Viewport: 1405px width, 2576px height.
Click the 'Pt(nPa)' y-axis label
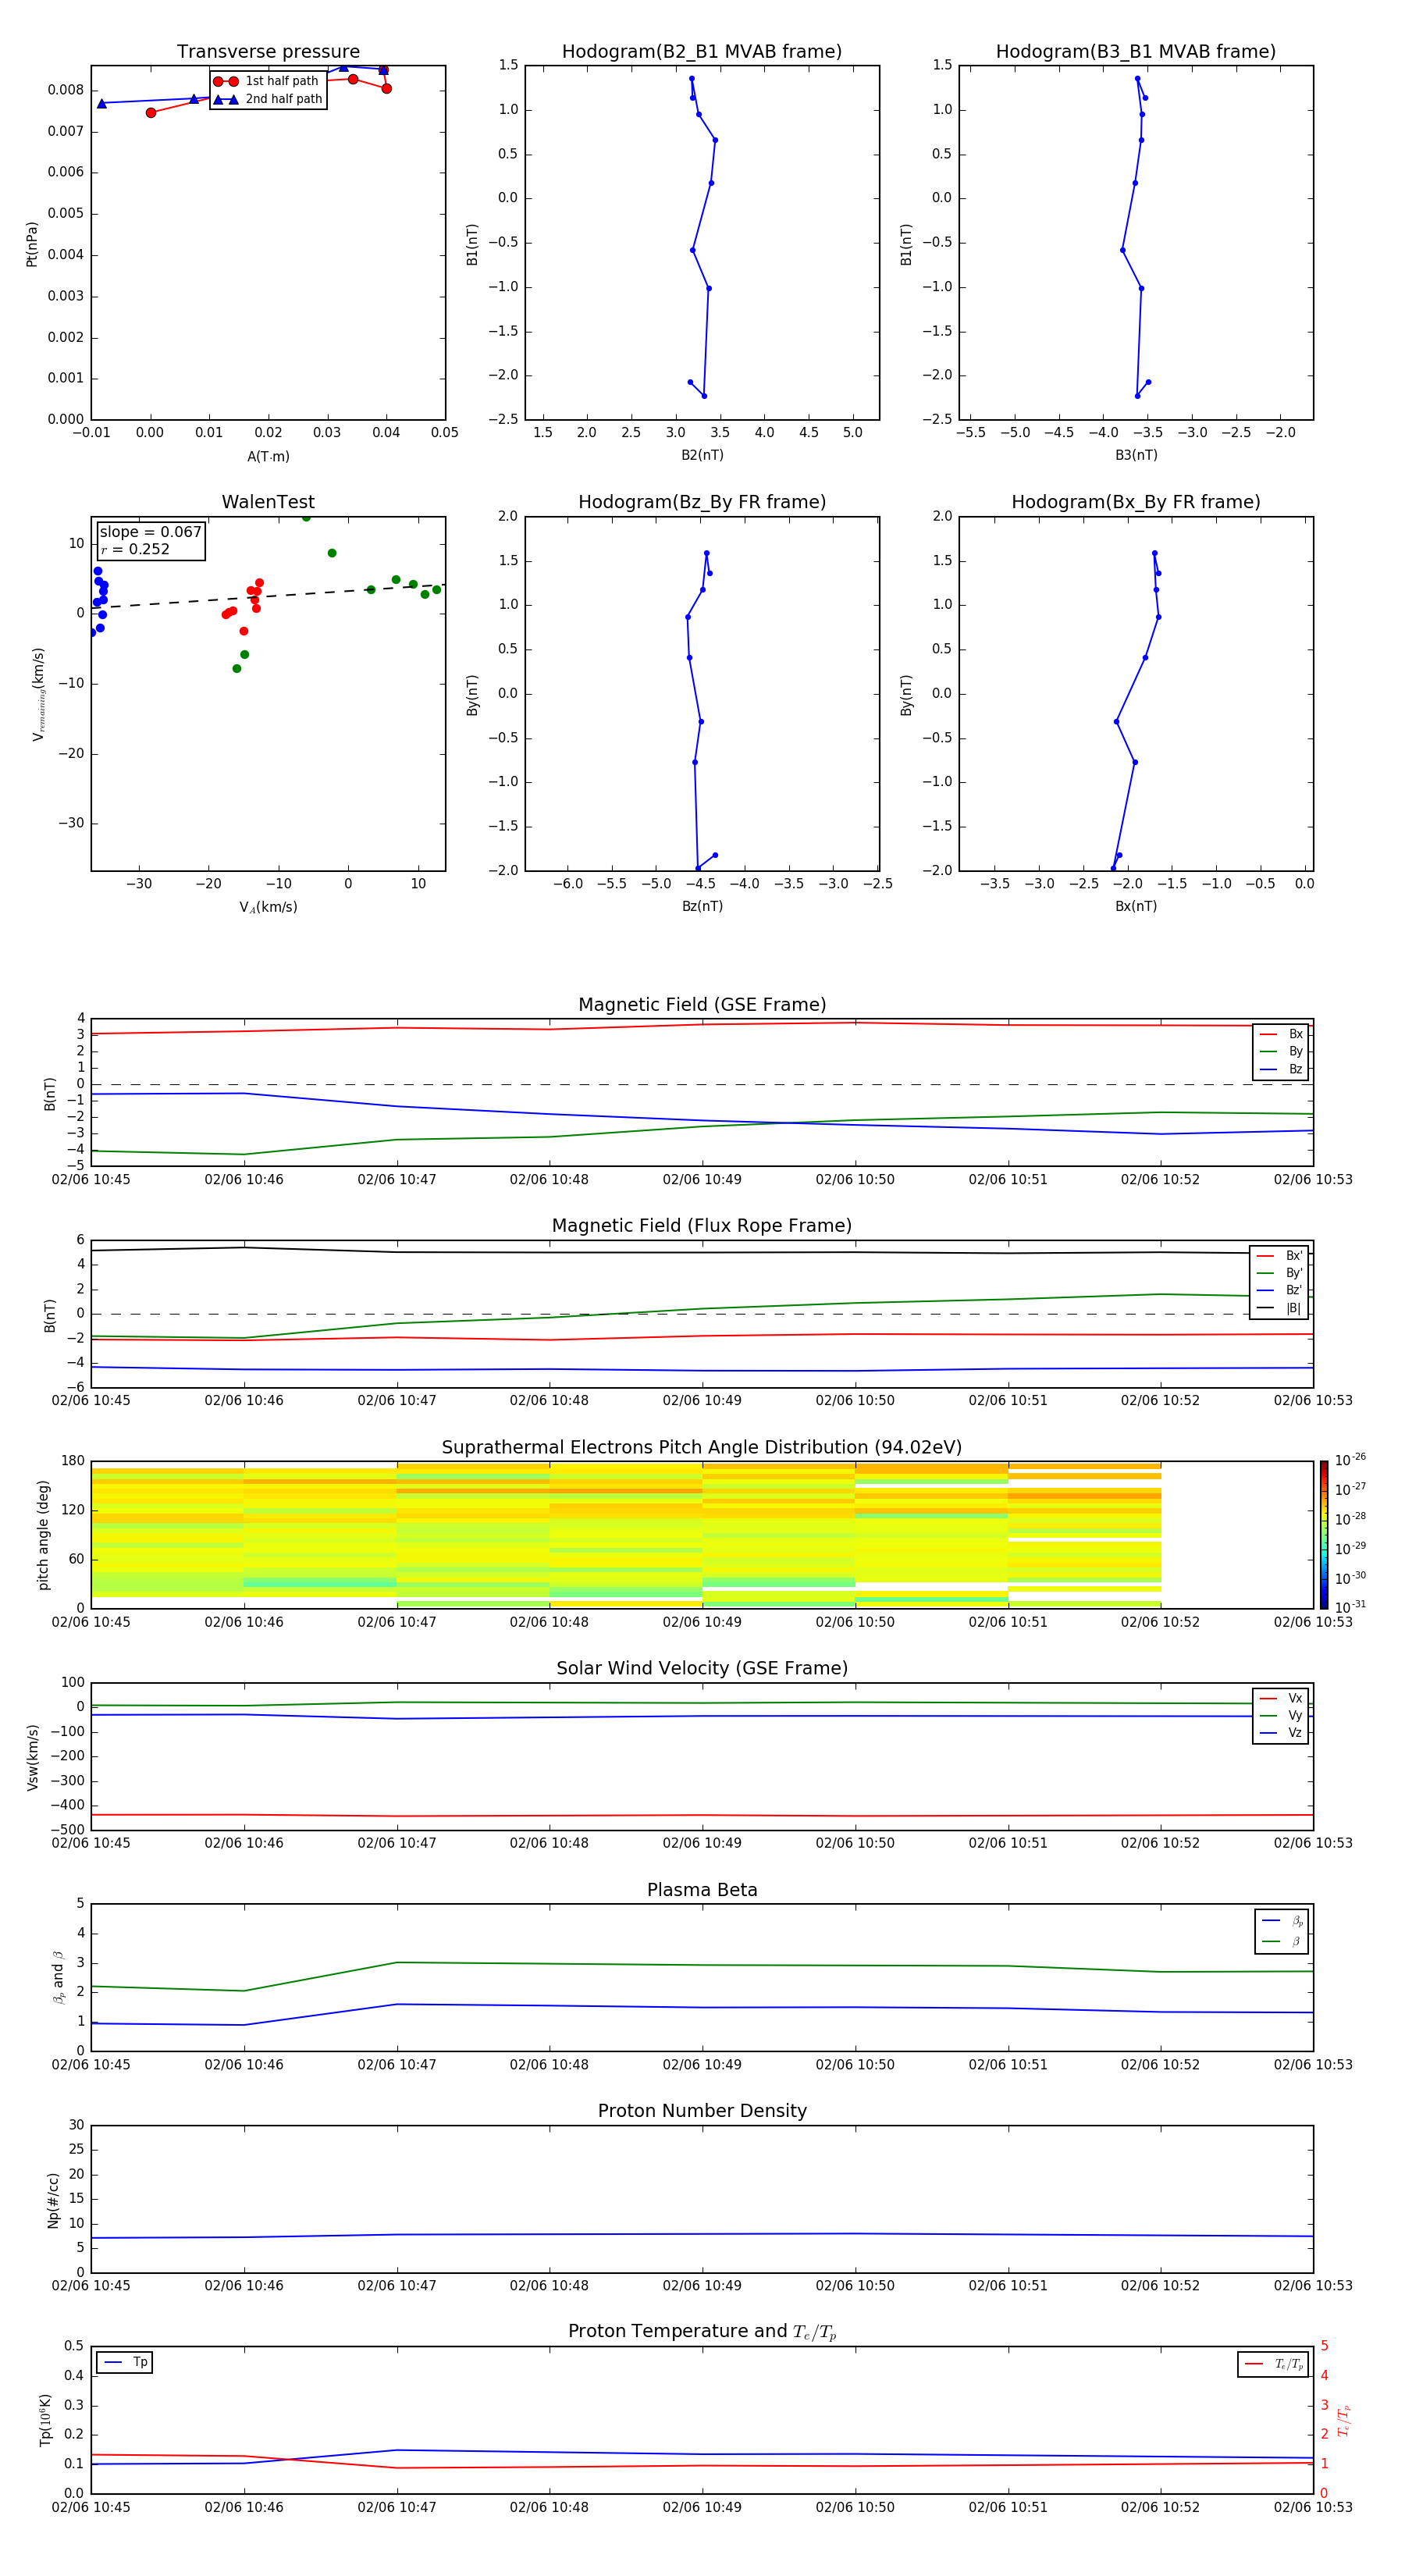(32, 243)
